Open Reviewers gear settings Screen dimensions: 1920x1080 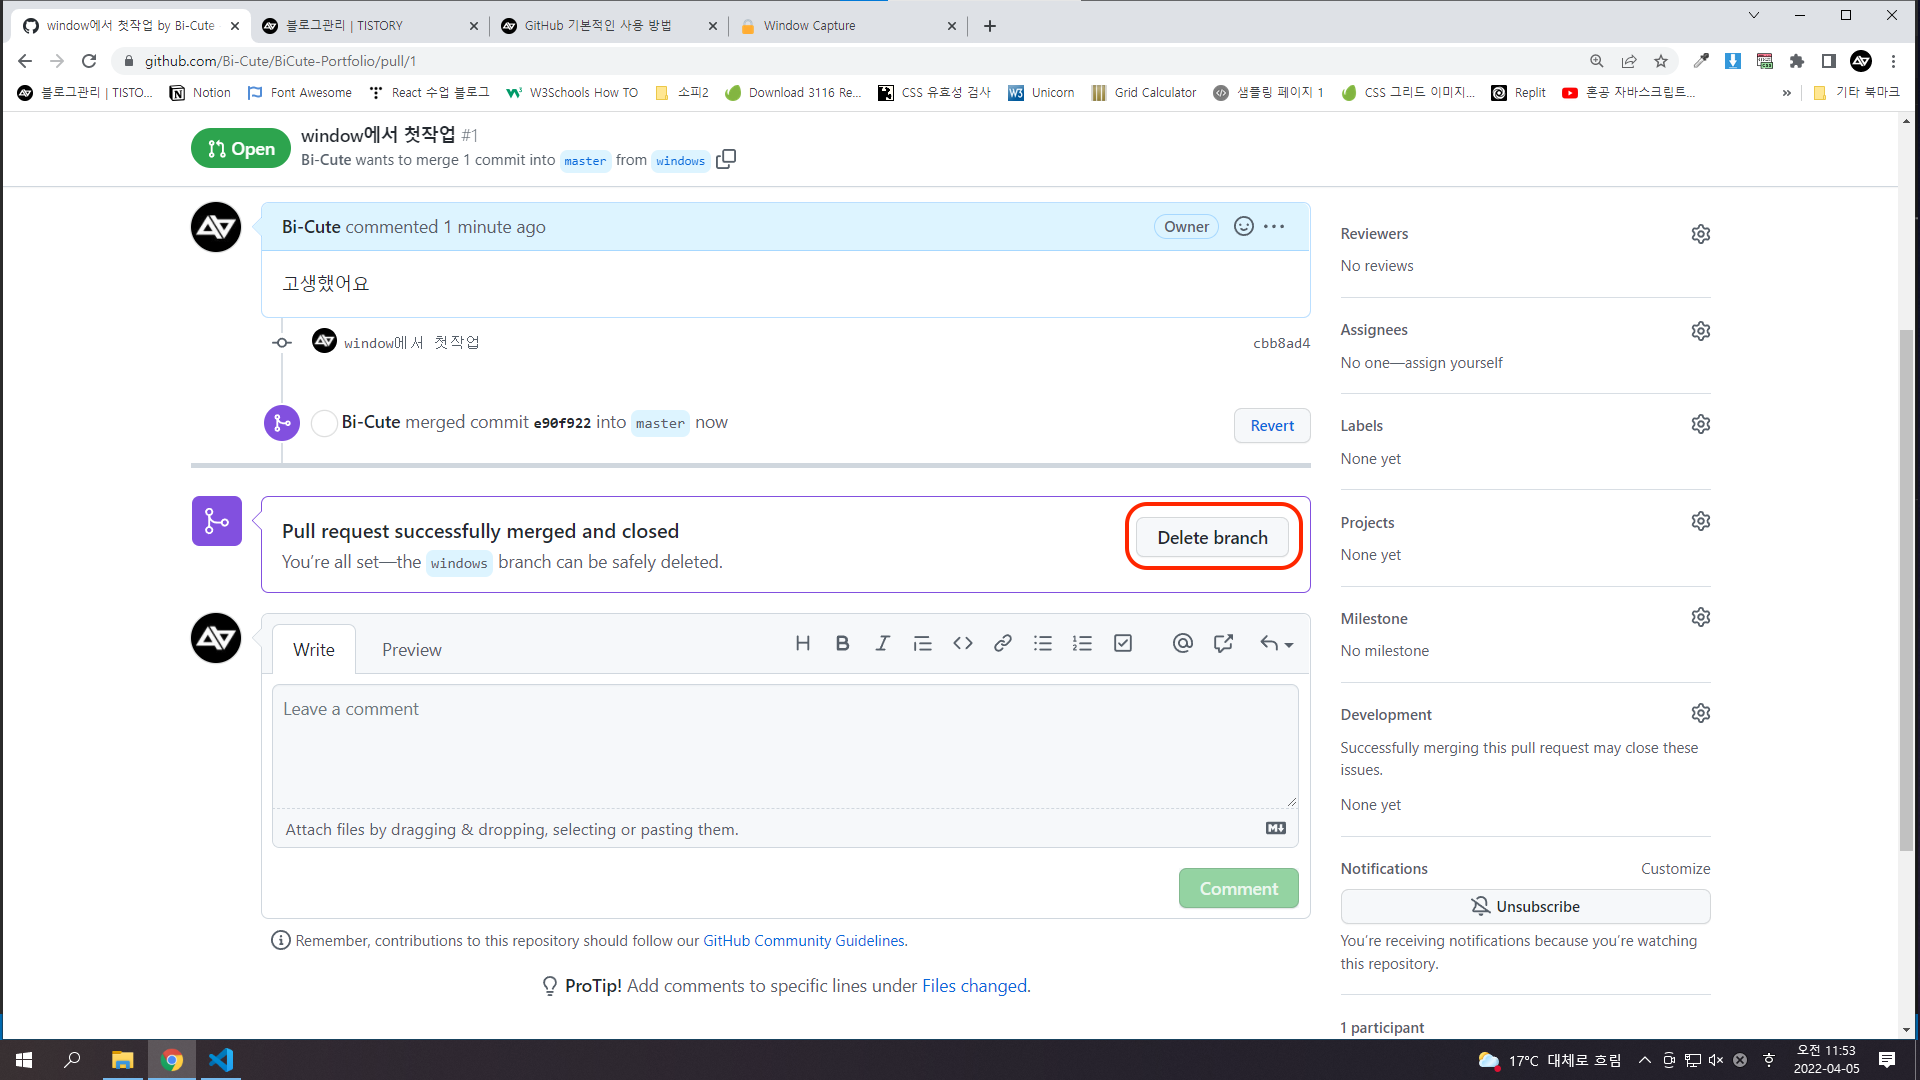tap(1700, 234)
